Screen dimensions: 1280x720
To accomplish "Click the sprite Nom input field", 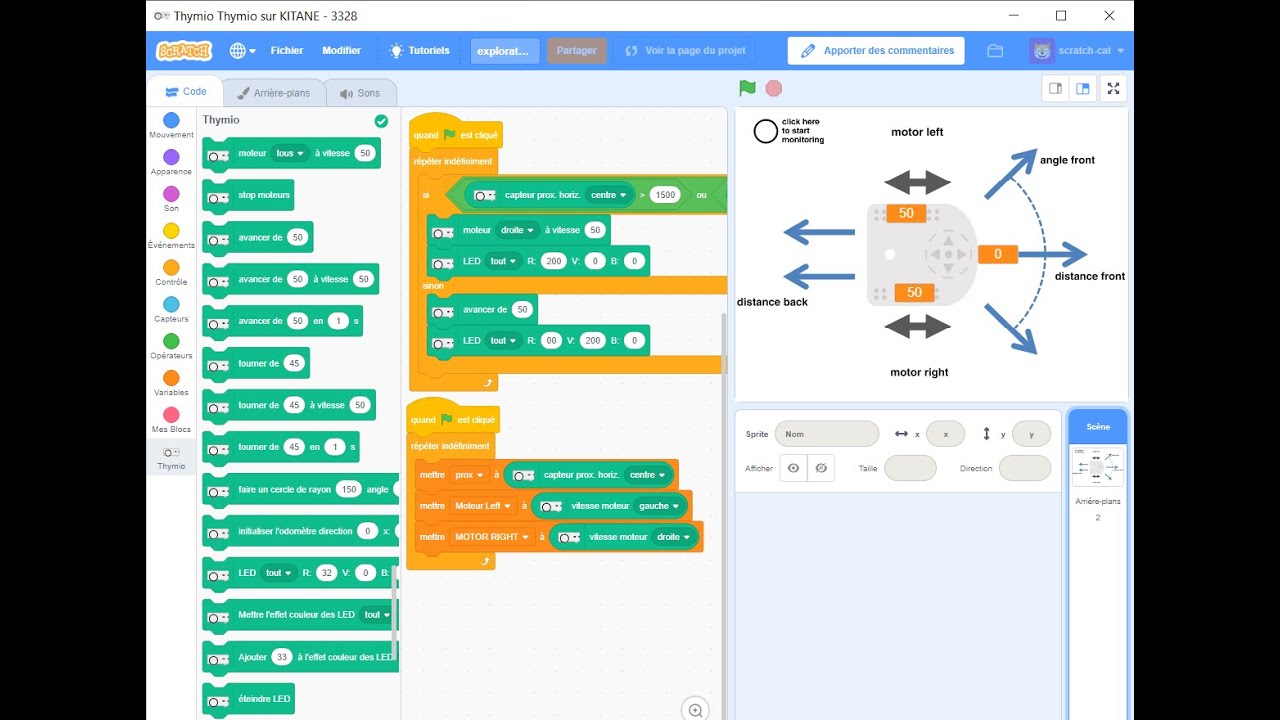I will coord(826,434).
